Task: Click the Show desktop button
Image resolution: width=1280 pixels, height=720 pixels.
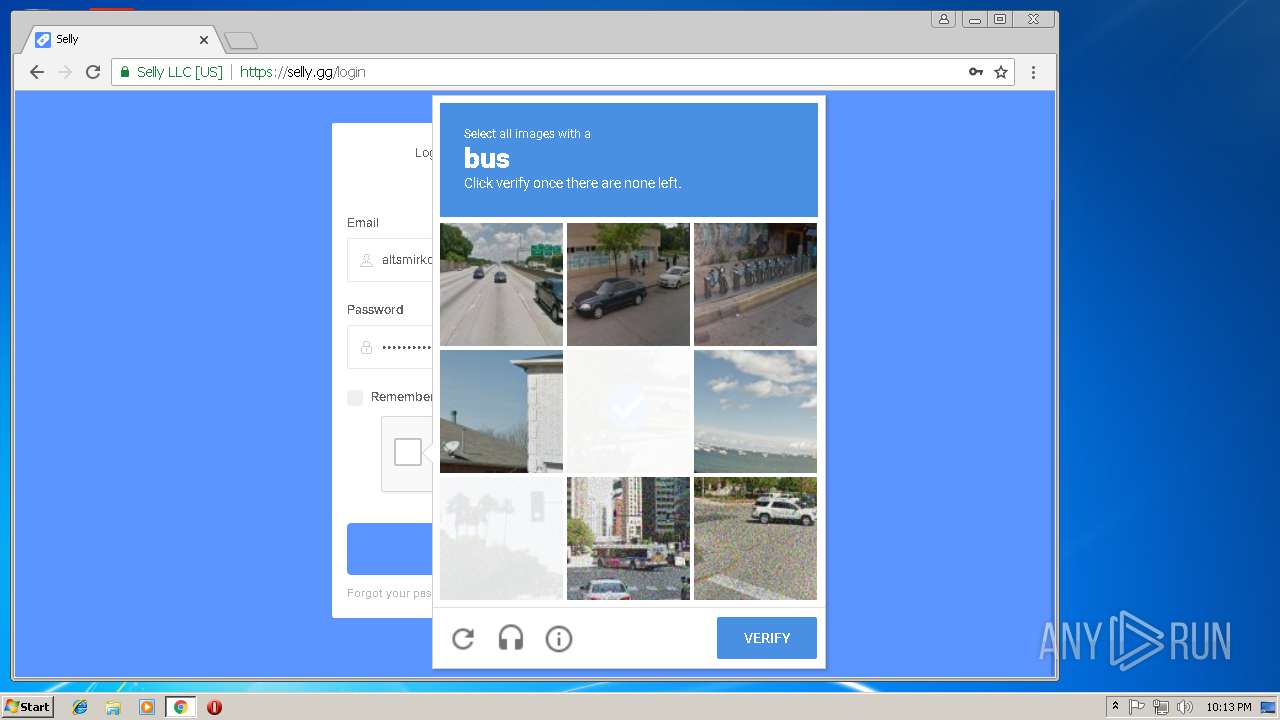Action: pyautogui.click(x=1269, y=707)
